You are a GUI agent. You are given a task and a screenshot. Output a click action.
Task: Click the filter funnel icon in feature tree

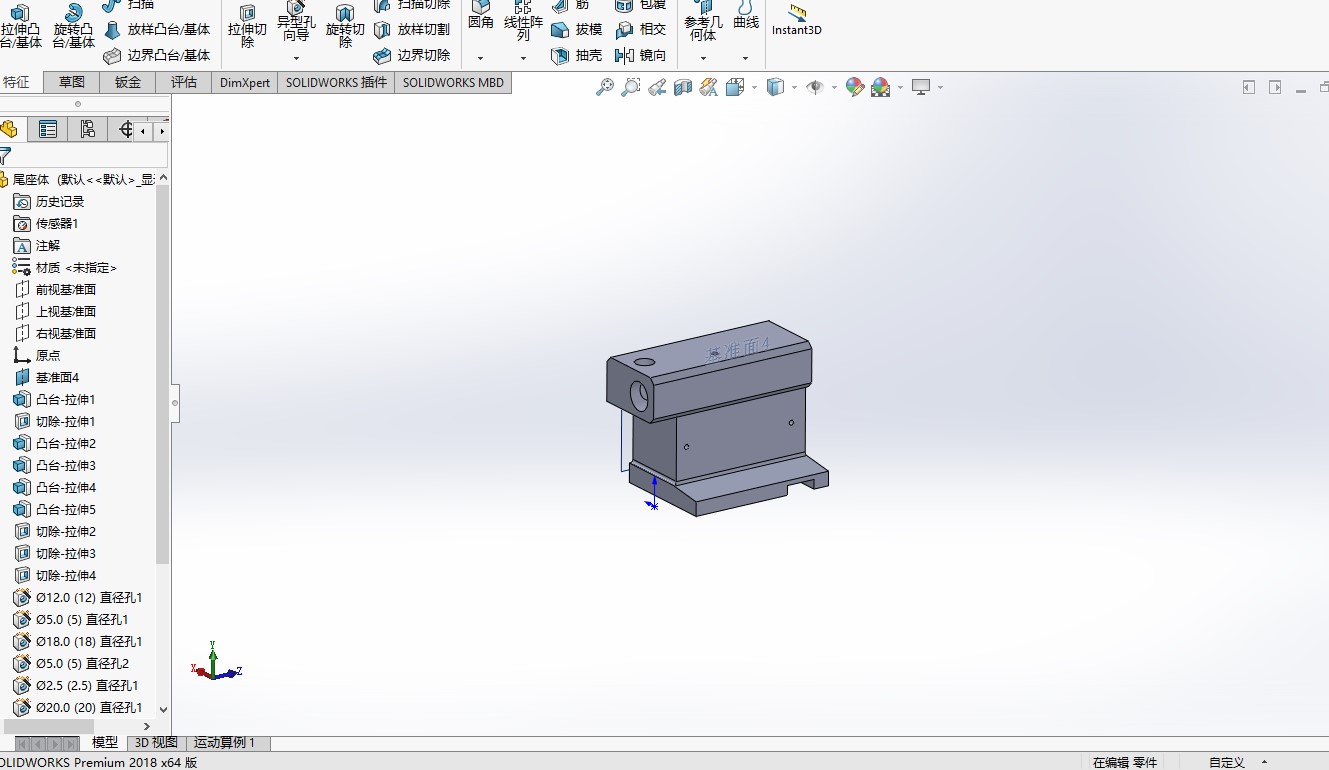pos(5,156)
